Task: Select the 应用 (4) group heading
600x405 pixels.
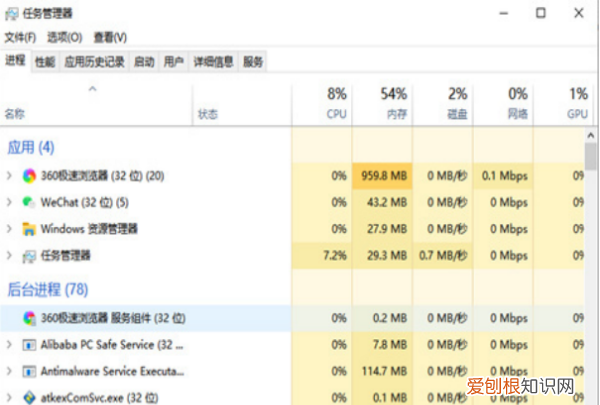Action: click(x=31, y=147)
